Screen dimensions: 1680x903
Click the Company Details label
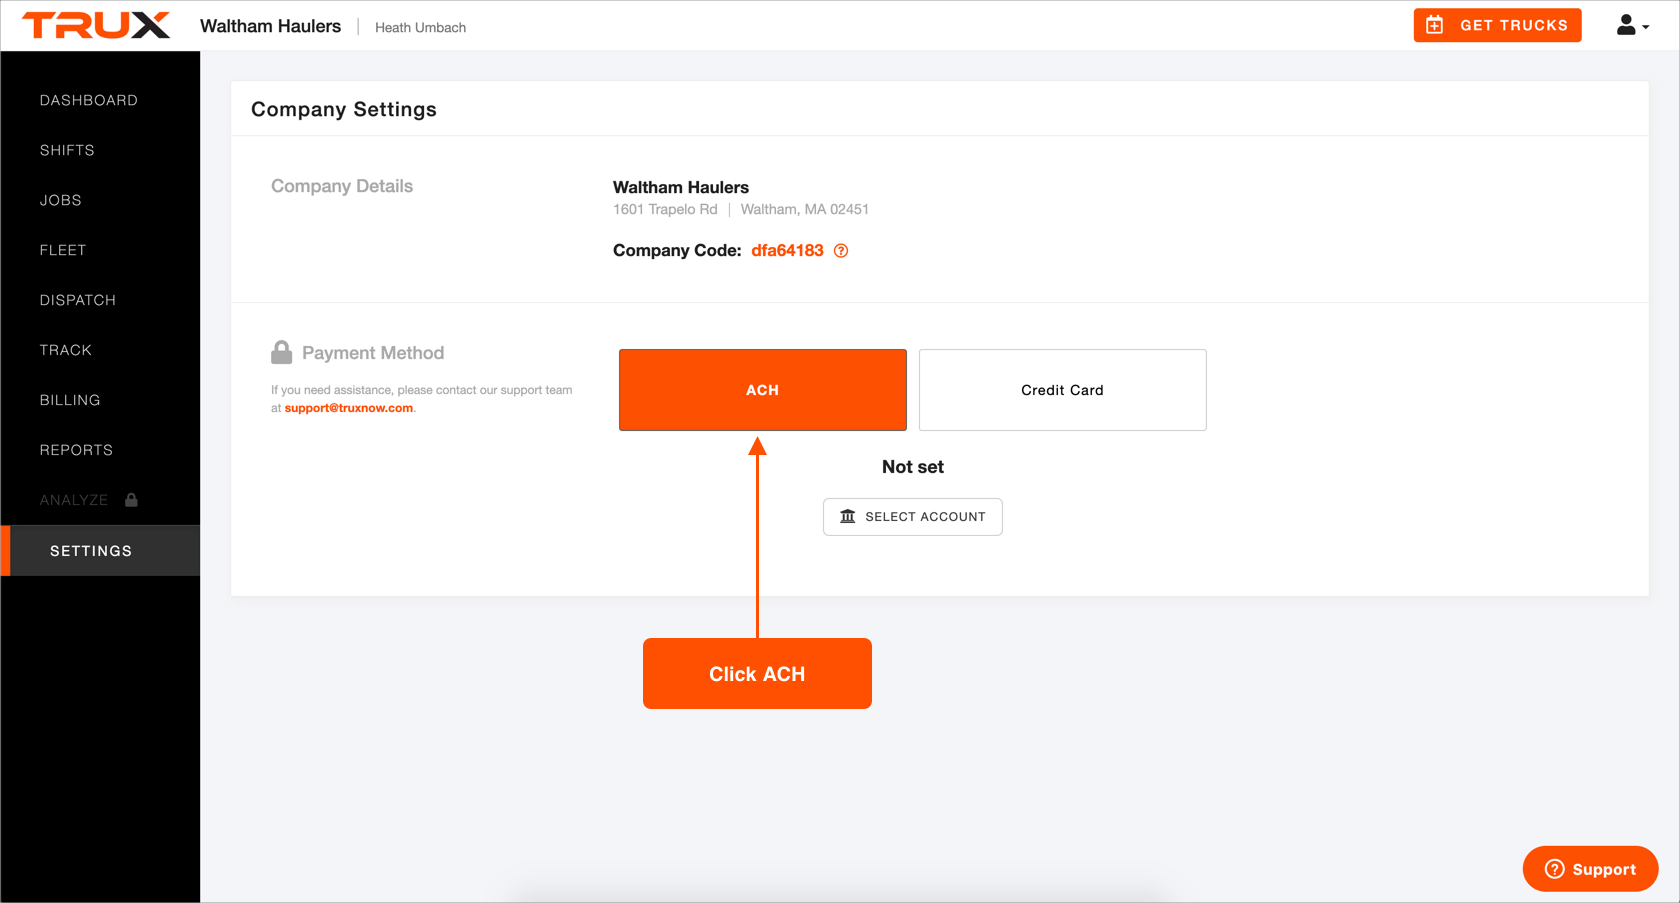tap(342, 186)
